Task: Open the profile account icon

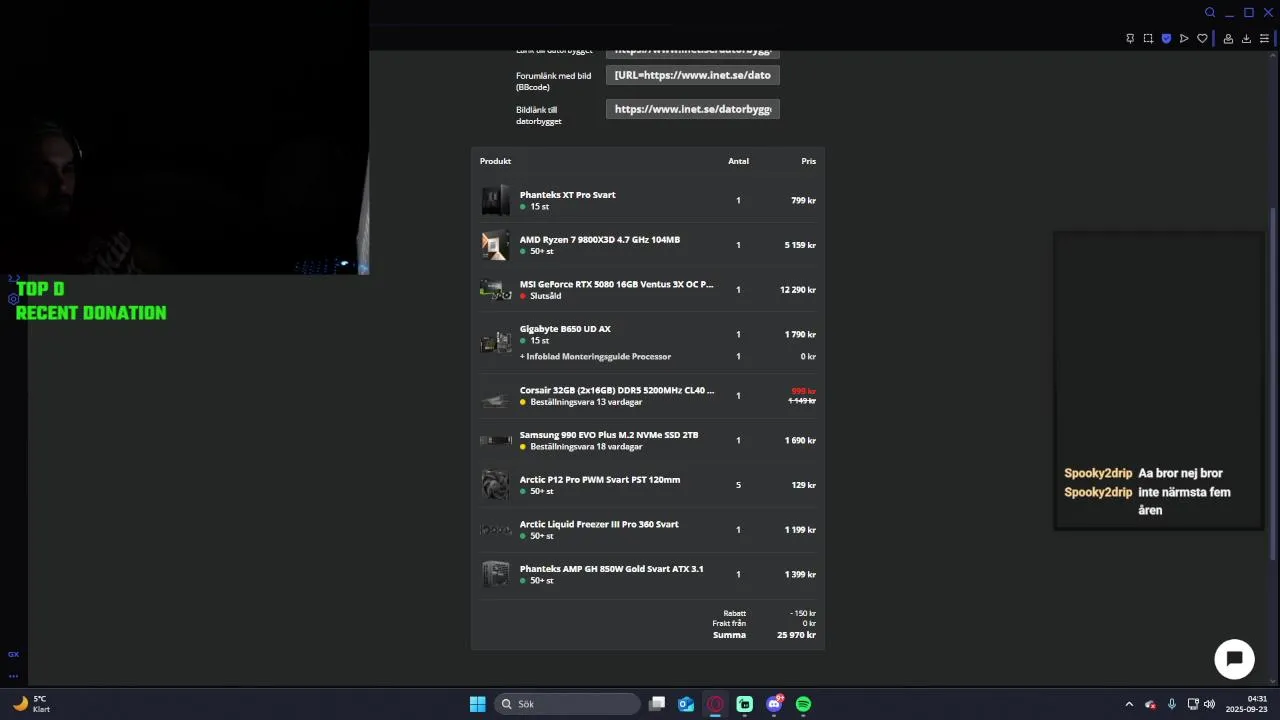Action: pyautogui.click(x=1228, y=38)
